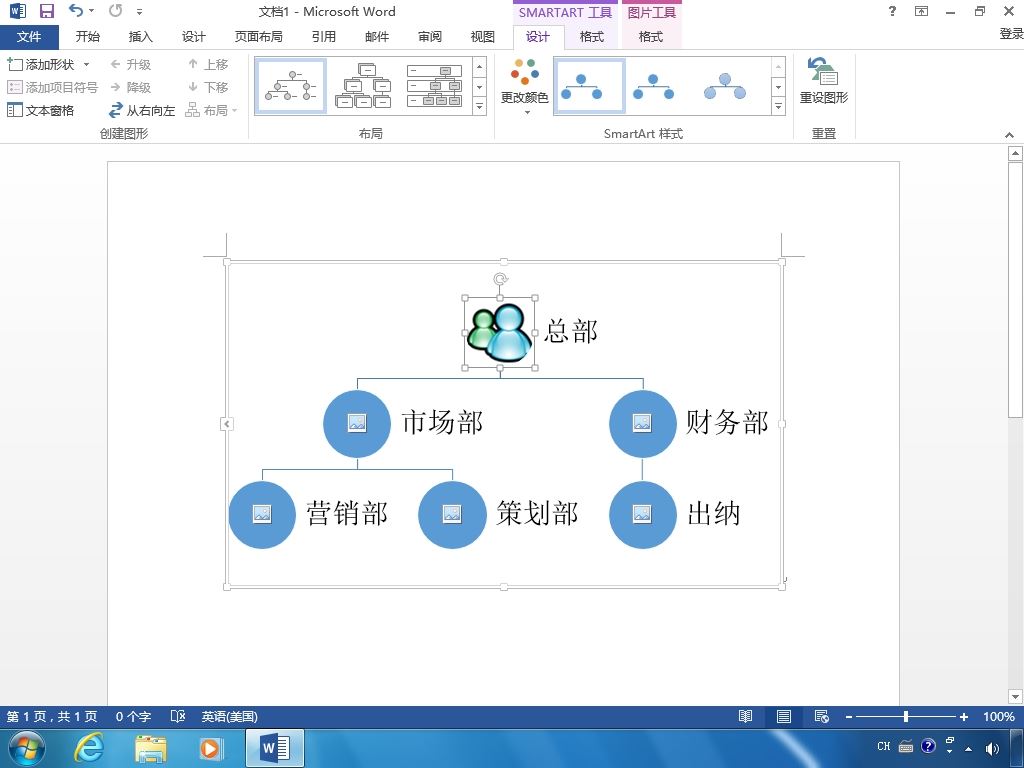Viewport: 1024px width, 768px height.
Task: Click picture placeholder in 出纳 circle
Action: point(642,514)
